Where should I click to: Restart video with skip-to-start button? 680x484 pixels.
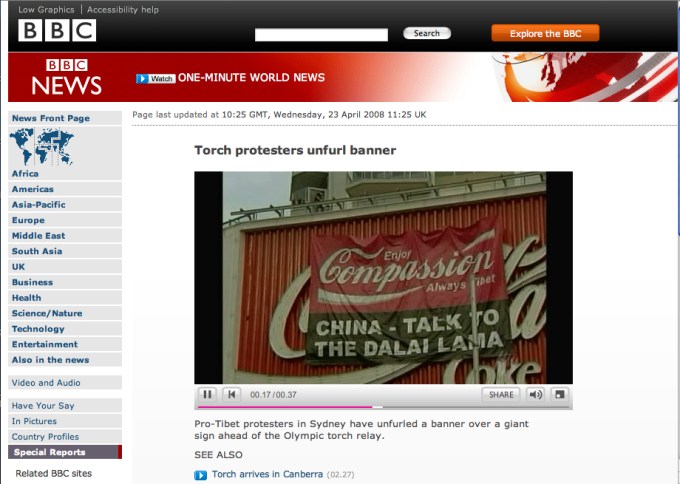coord(232,395)
